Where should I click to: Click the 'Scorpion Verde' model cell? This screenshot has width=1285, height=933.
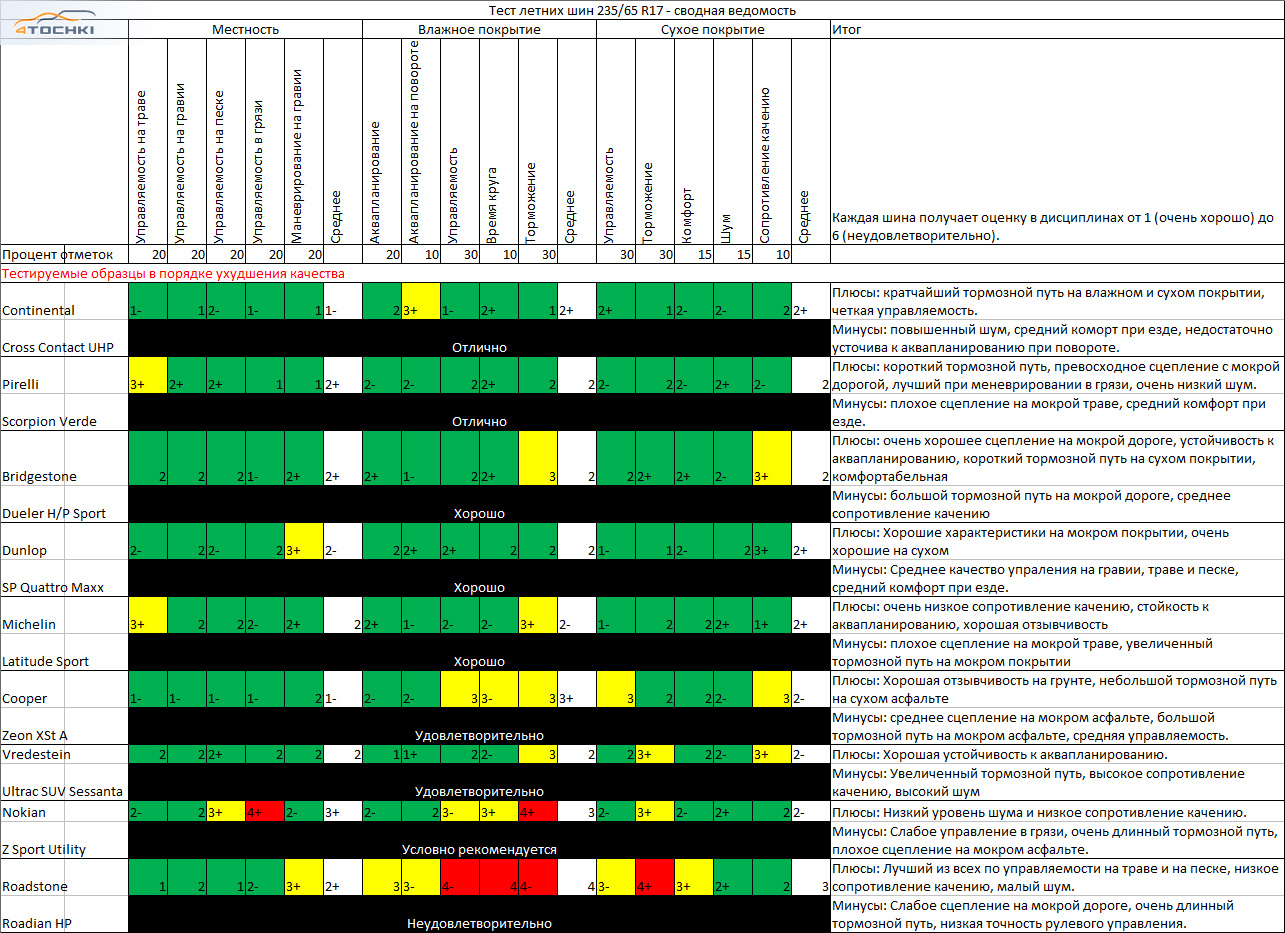[x=49, y=421]
